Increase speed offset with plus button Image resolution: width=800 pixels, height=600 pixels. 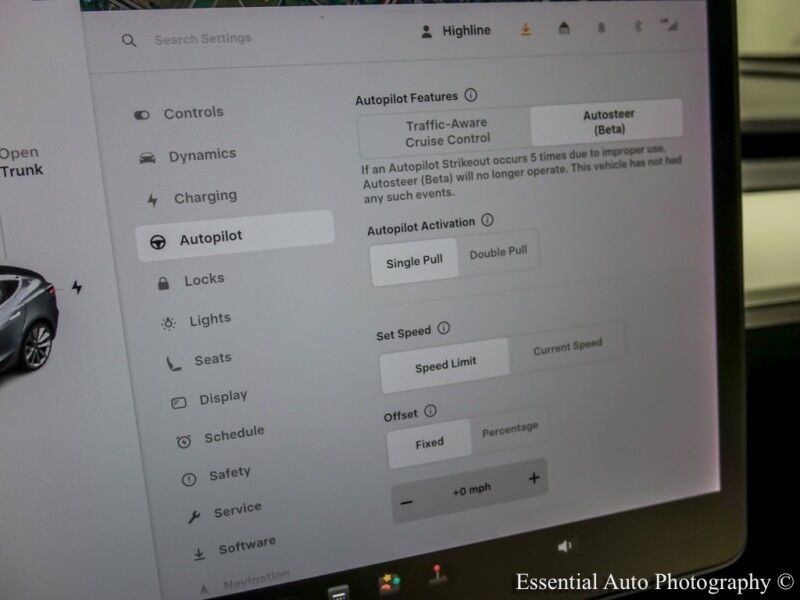pos(533,478)
